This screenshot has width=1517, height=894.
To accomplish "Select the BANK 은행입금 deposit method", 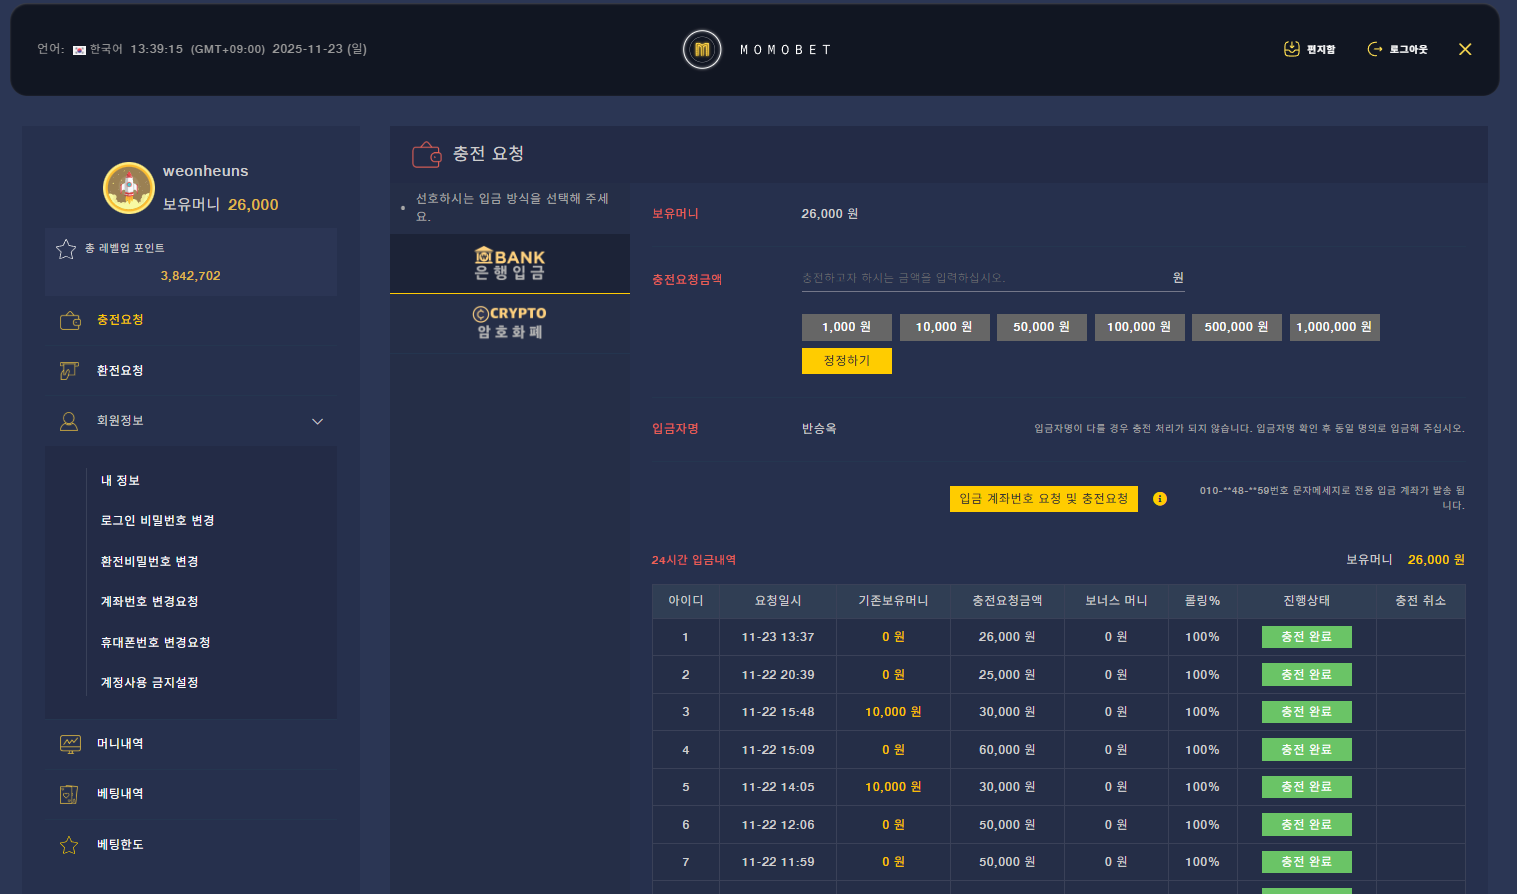I will [510, 264].
